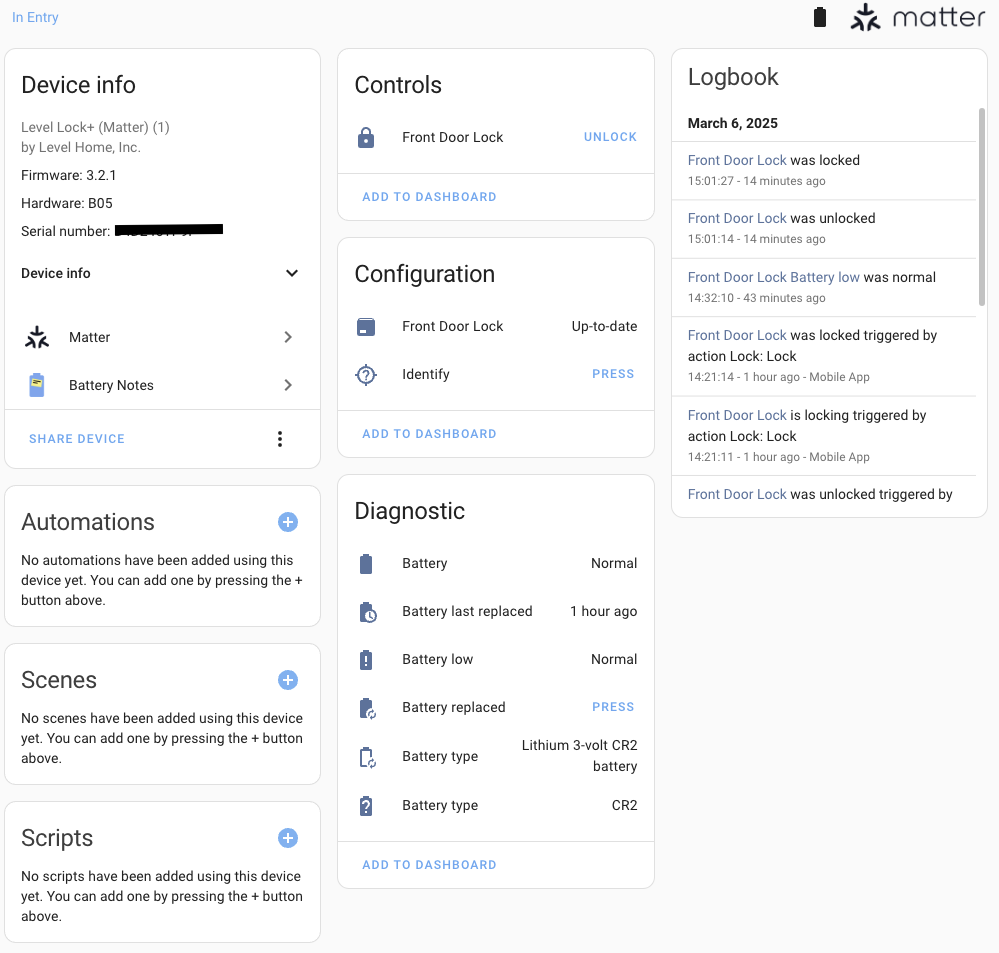Click Share Device
This screenshot has width=999, height=953.
pyautogui.click(x=77, y=439)
